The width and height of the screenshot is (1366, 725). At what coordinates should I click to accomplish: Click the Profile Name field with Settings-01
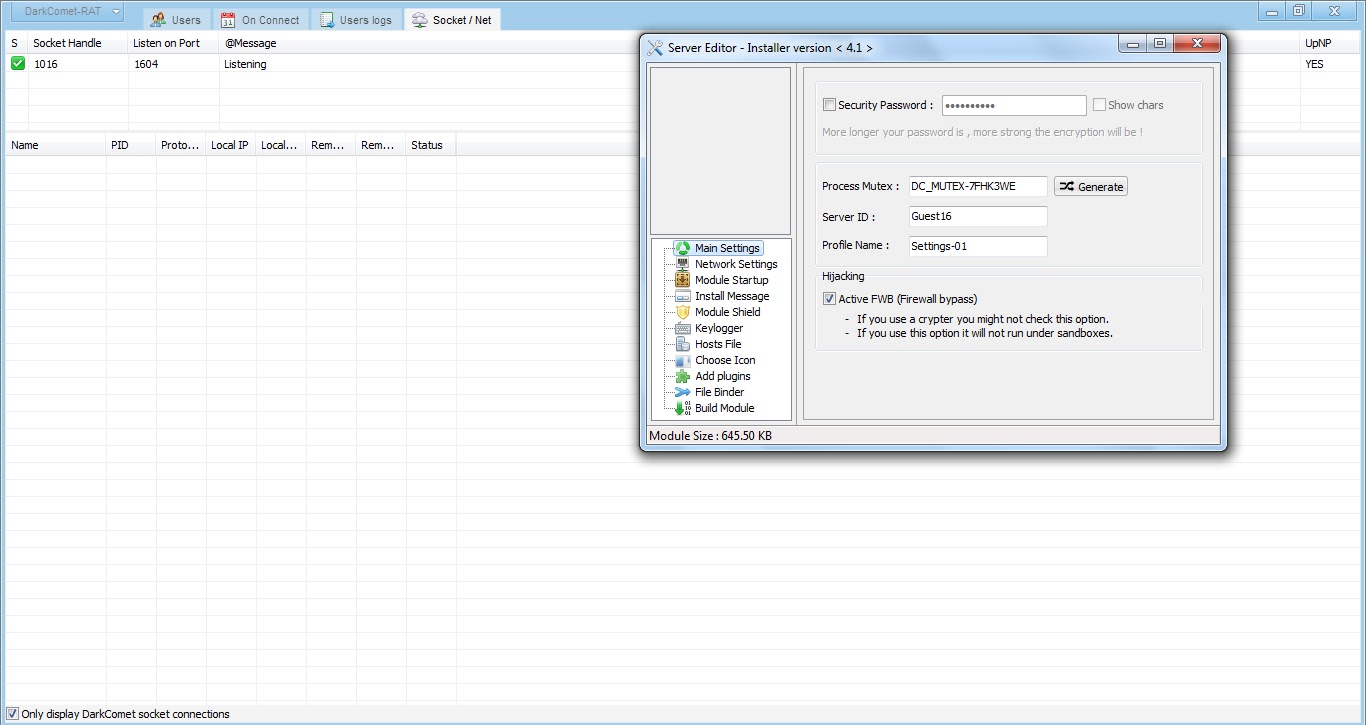pos(978,246)
